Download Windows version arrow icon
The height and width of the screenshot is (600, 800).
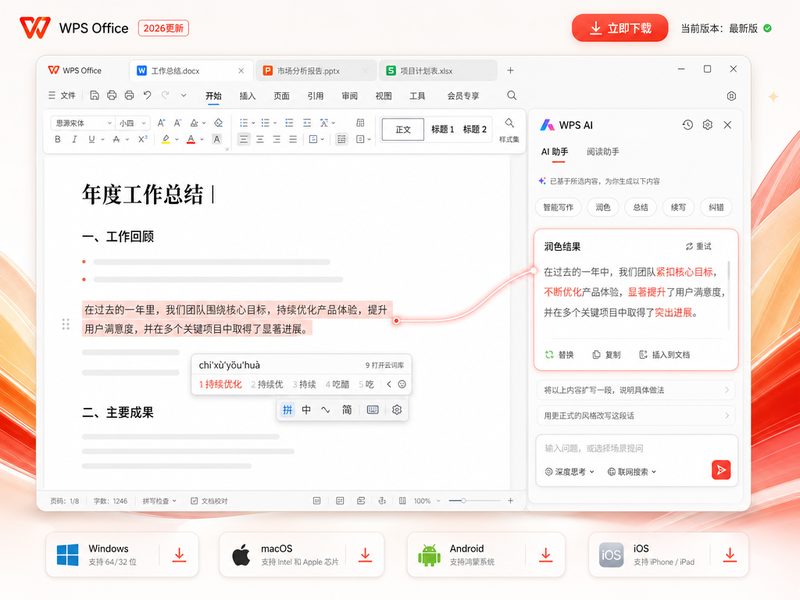[x=179, y=555]
